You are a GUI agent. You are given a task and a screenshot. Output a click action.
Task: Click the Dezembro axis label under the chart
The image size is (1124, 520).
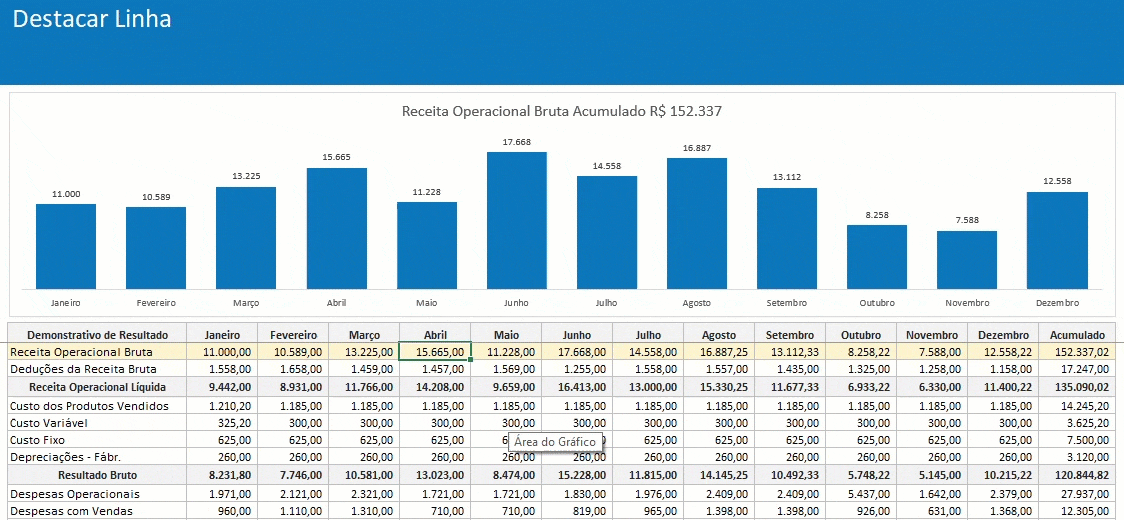pyautogui.click(x=1057, y=303)
